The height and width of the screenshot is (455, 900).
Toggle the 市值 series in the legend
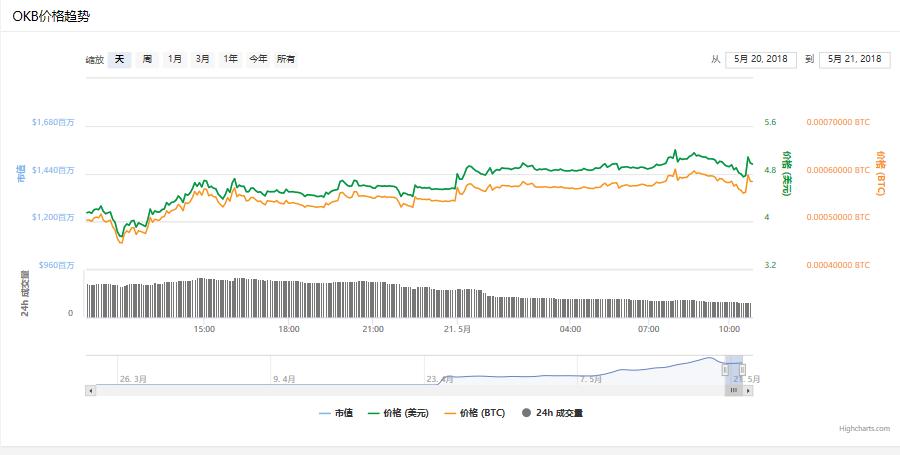pyautogui.click(x=336, y=413)
